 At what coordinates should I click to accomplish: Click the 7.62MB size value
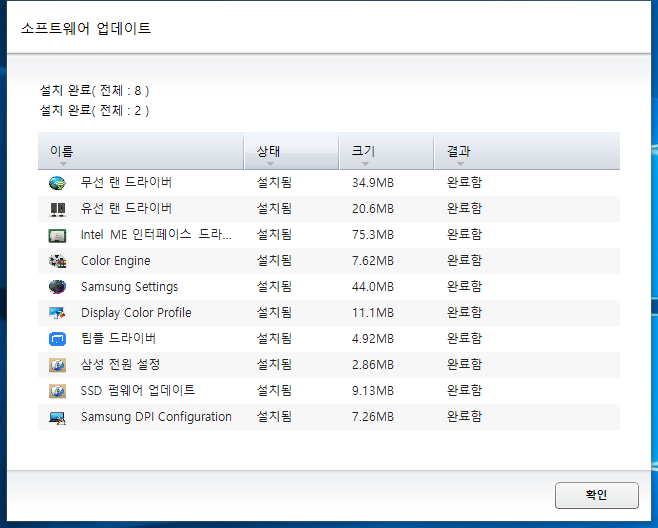click(373, 261)
